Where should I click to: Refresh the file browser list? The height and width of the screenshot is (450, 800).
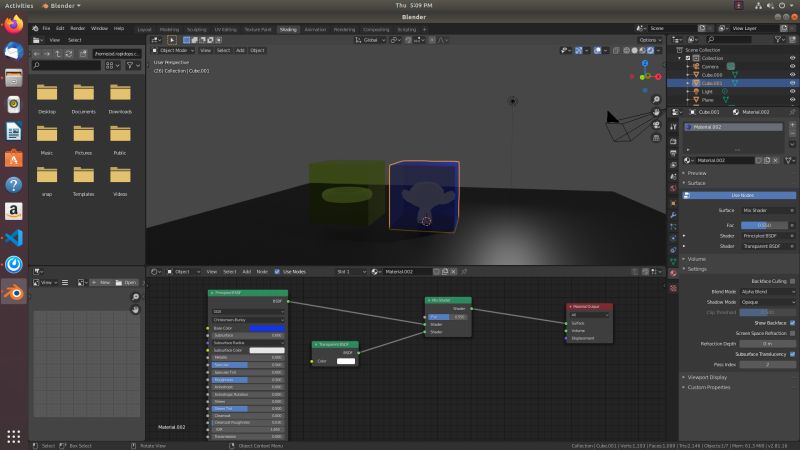click(x=69, y=54)
